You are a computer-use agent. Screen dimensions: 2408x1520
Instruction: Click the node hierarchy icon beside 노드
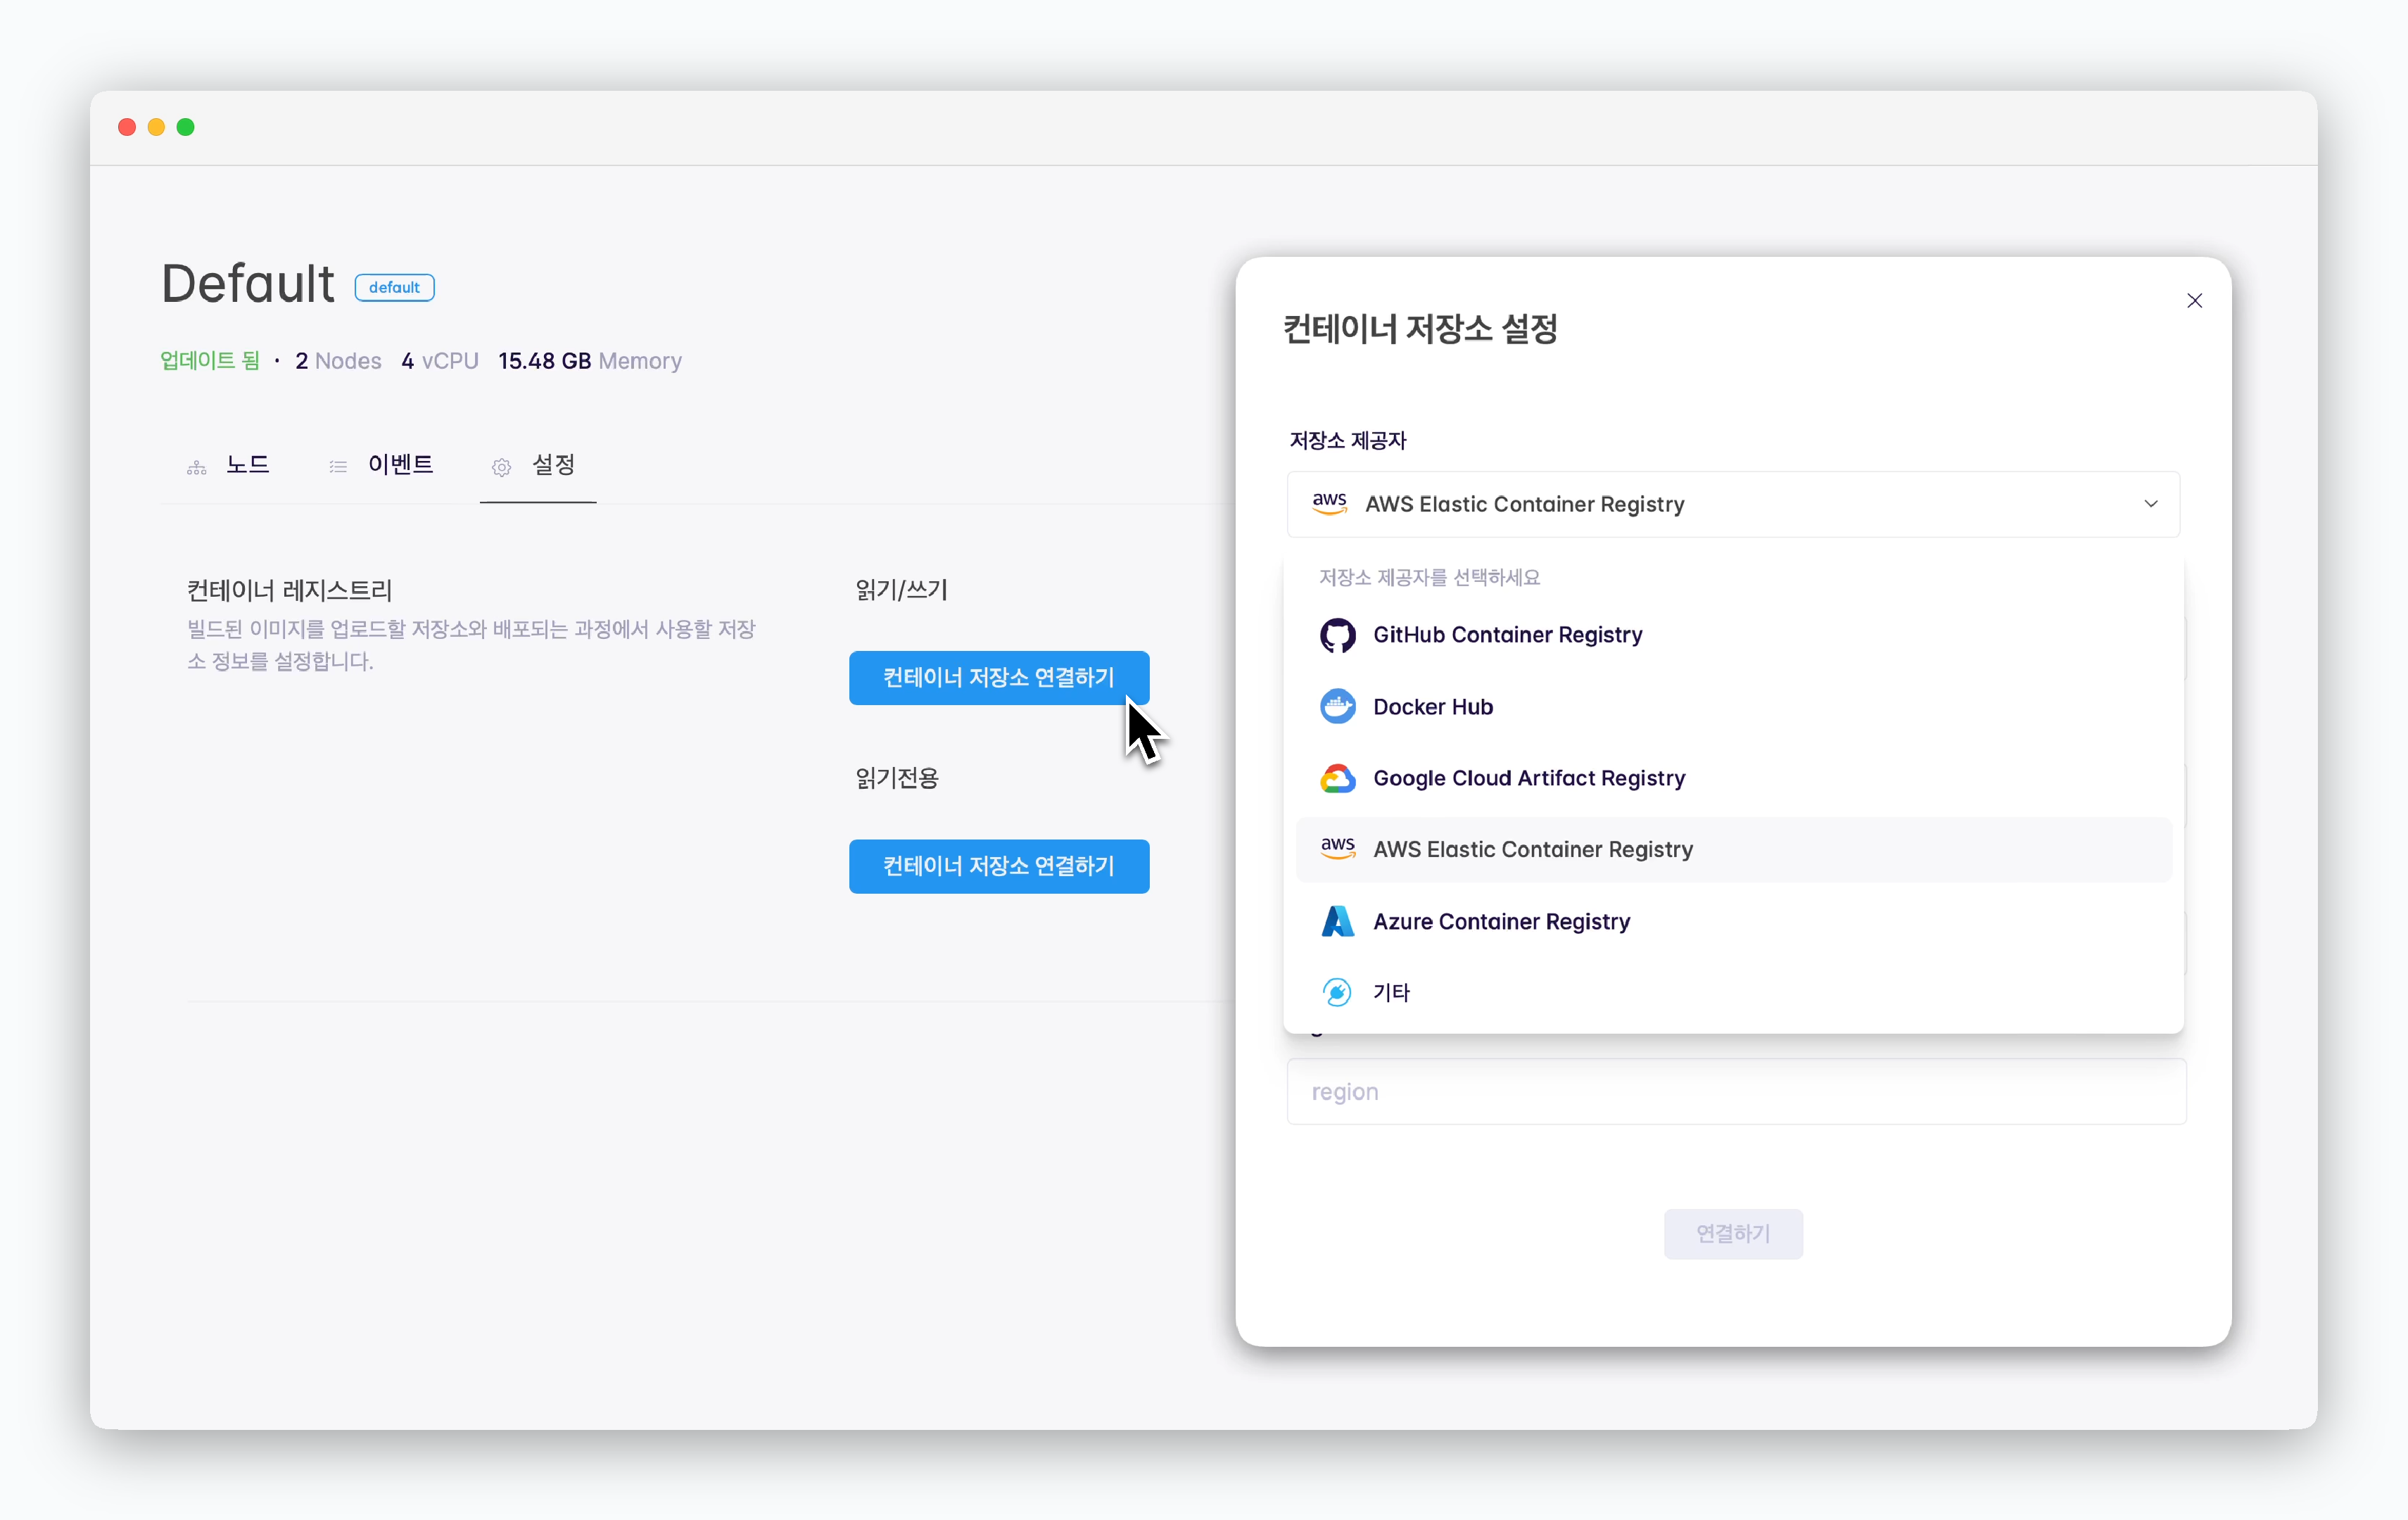(x=196, y=467)
